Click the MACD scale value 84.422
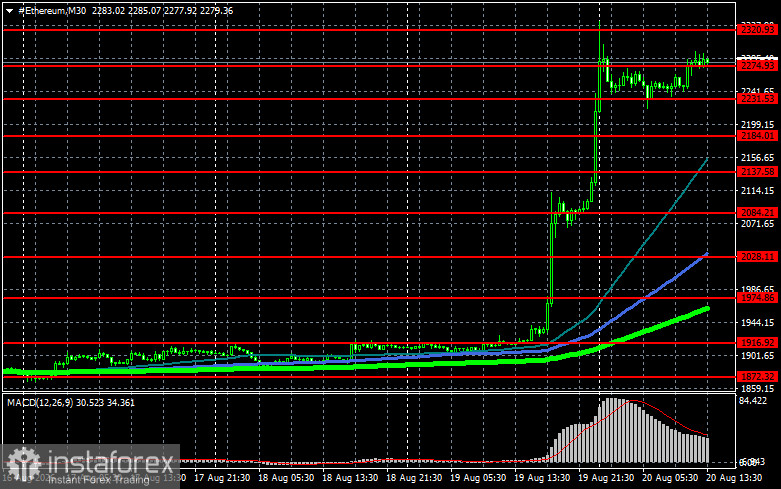This screenshot has width=781, height=489. pyautogui.click(x=753, y=400)
